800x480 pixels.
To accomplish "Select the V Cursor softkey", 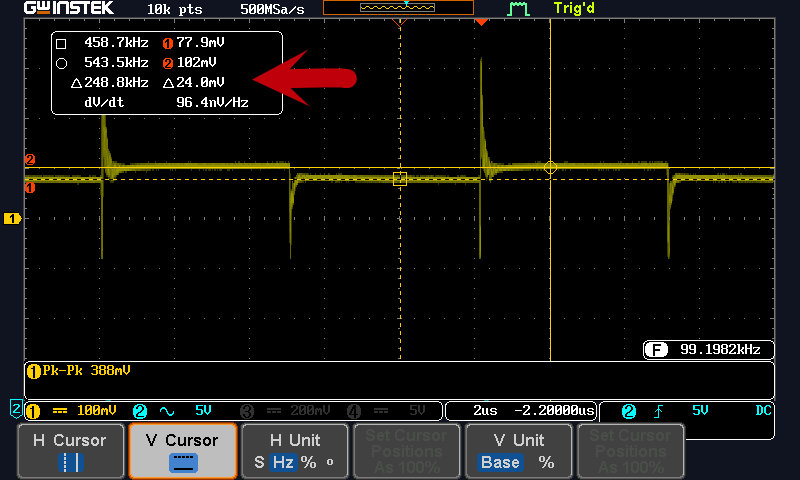I will (x=183, y=451).
